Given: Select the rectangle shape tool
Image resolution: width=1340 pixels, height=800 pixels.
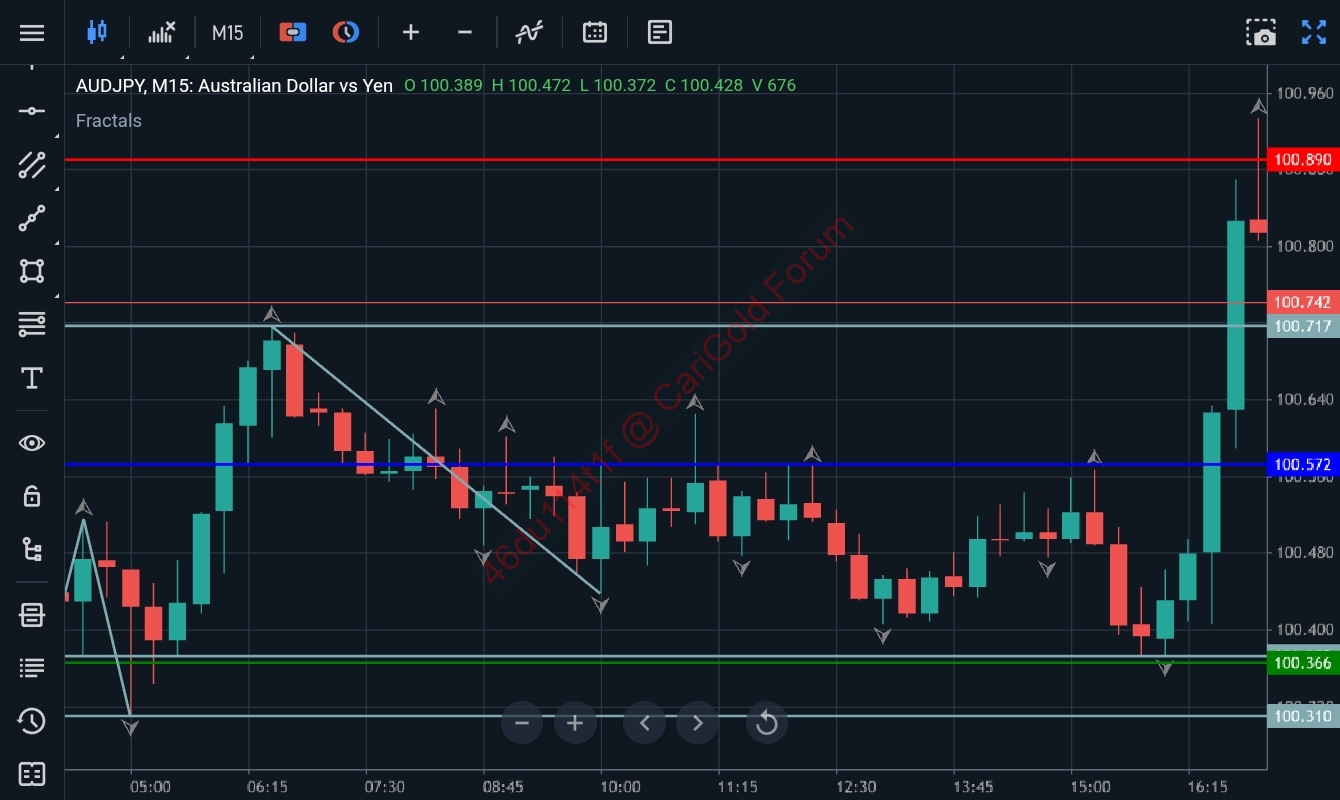Looking at the screenshot, I should (x=32, y=271).
